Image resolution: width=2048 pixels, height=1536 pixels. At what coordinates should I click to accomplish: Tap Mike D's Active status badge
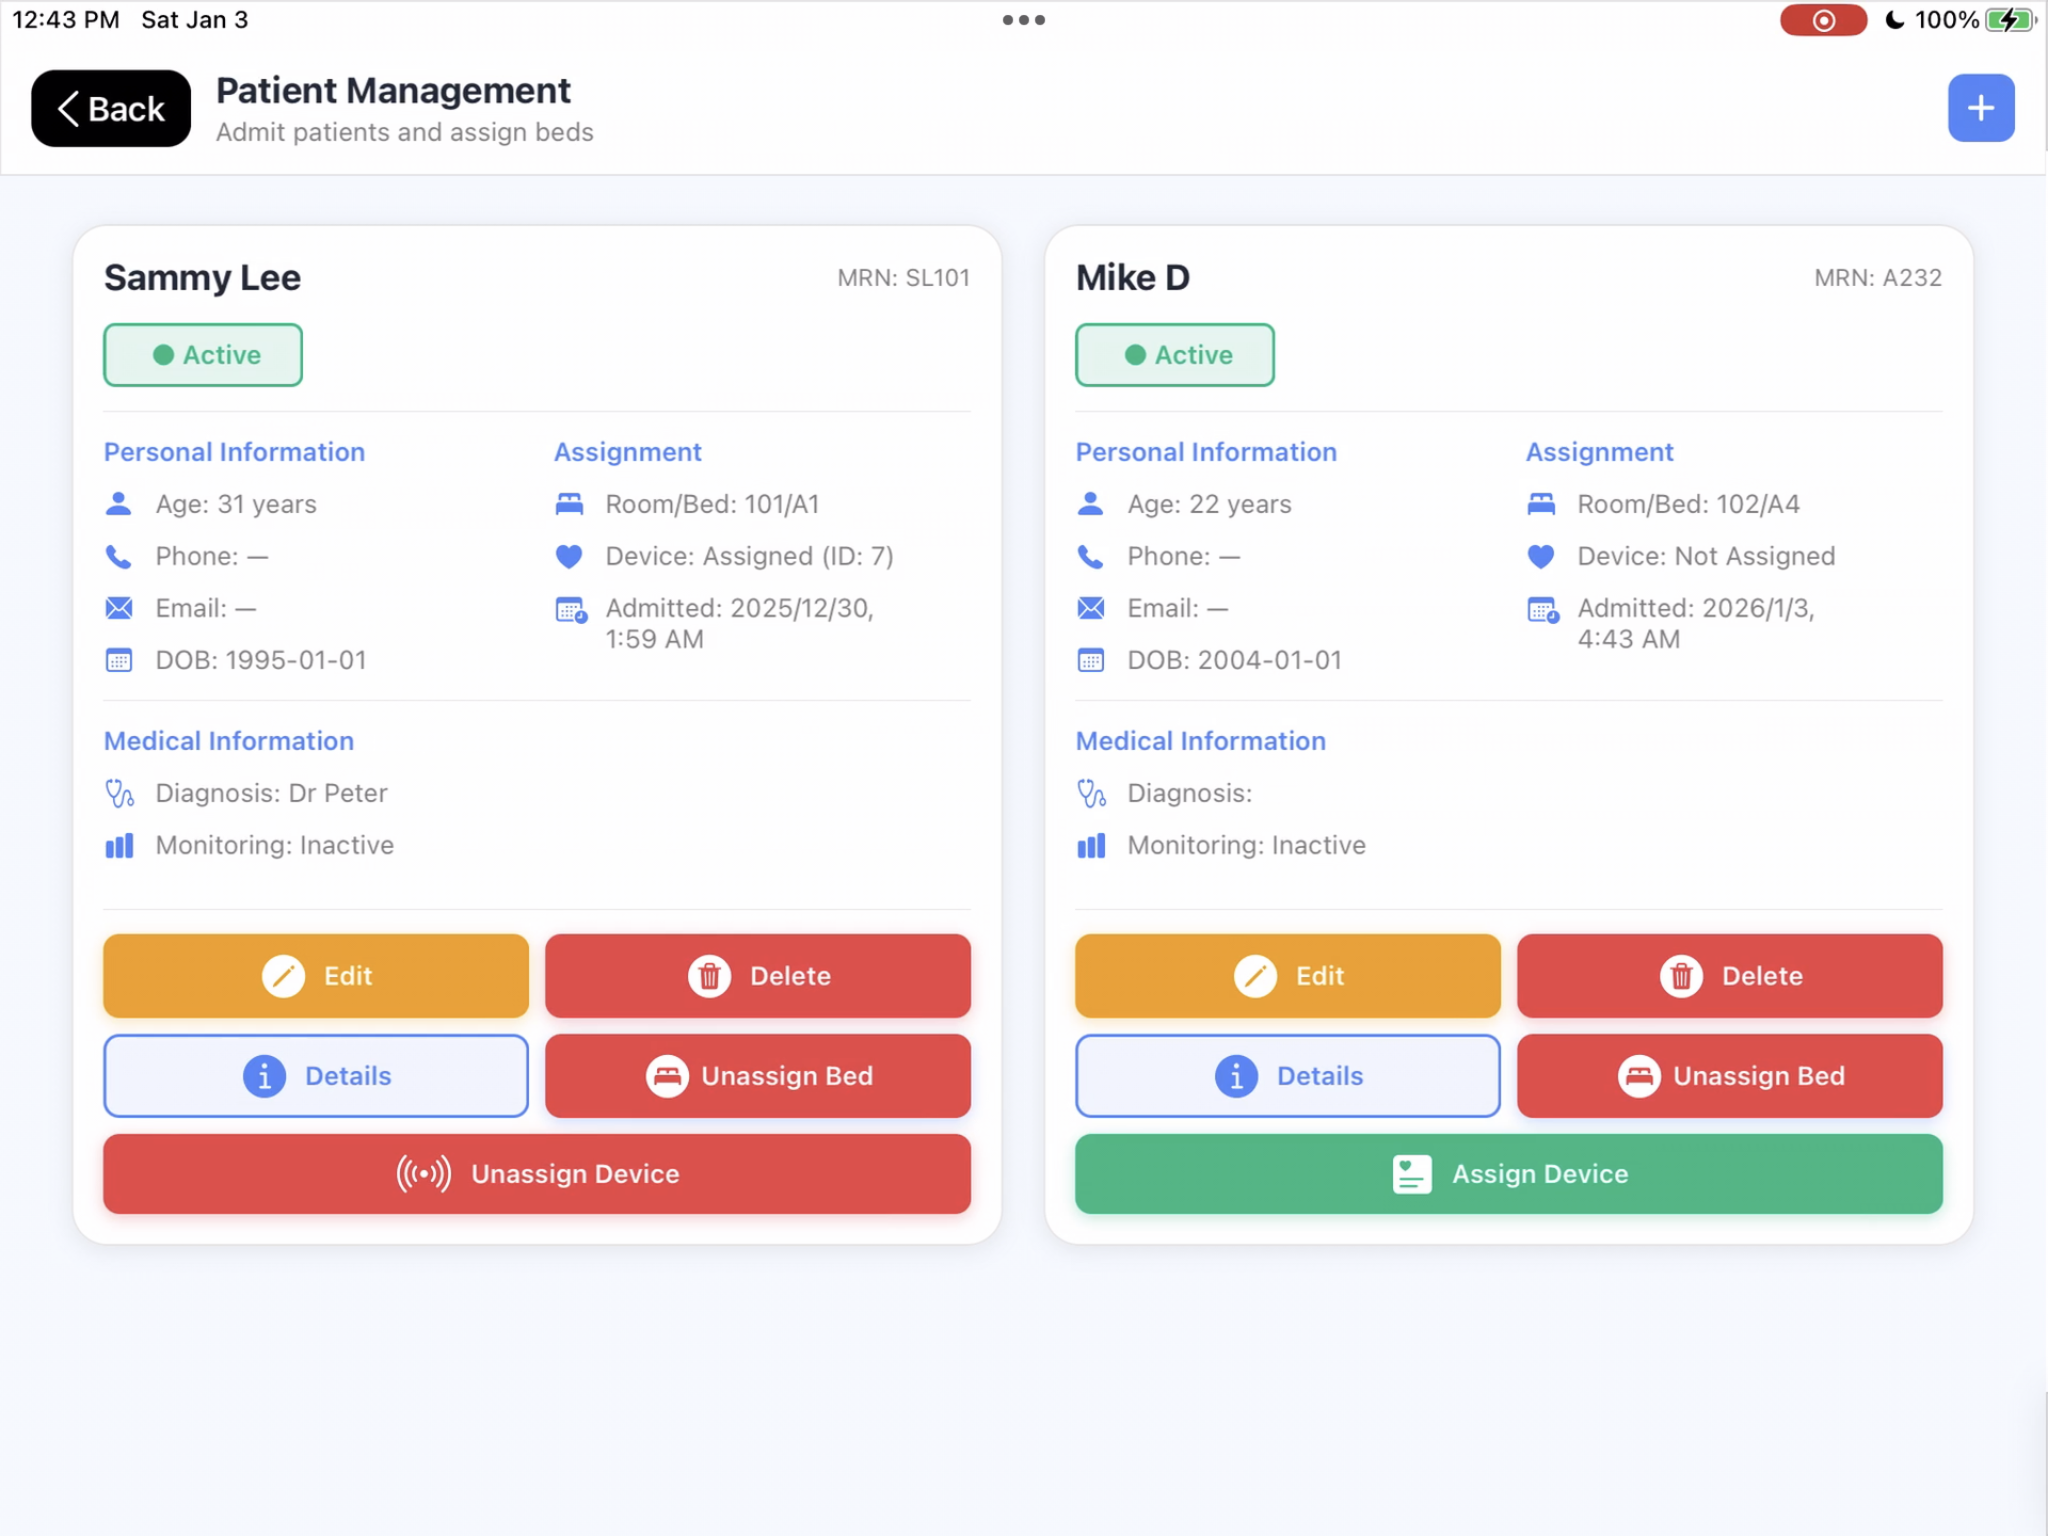(x=1174, y=355)
